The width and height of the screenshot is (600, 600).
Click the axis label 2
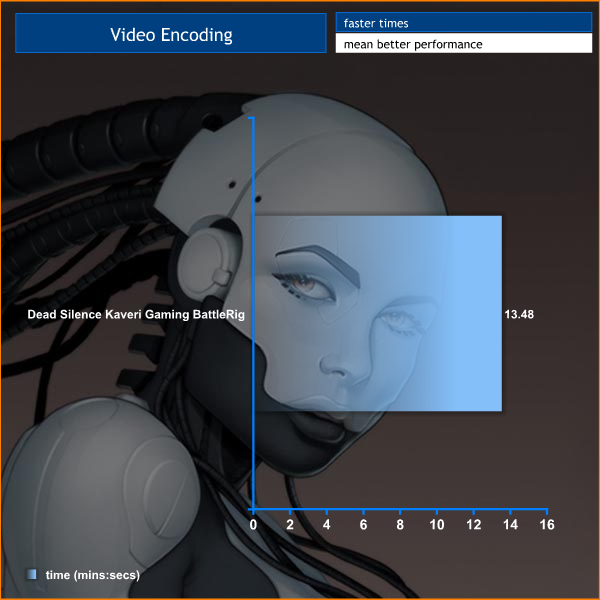(x=290, y=525)
